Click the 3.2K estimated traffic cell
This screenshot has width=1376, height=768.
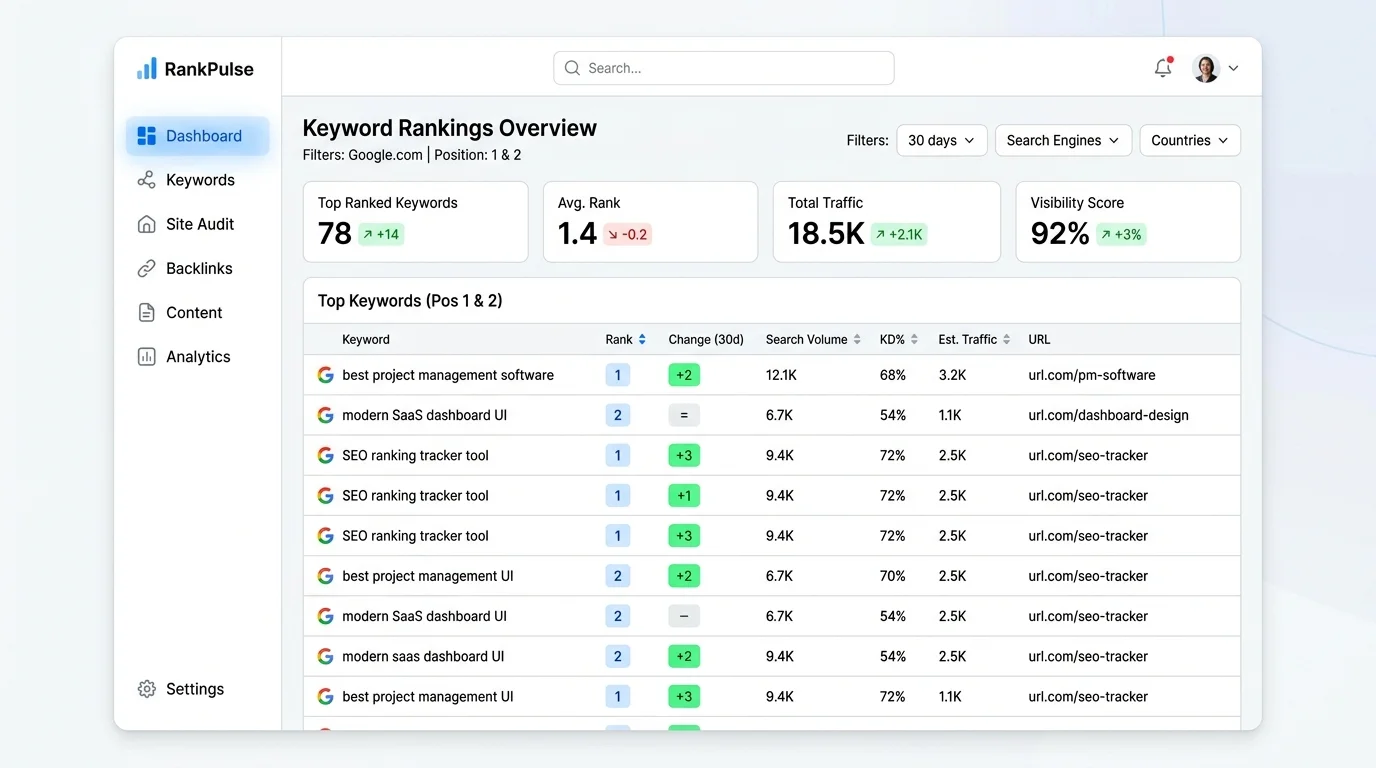point(952,375)
